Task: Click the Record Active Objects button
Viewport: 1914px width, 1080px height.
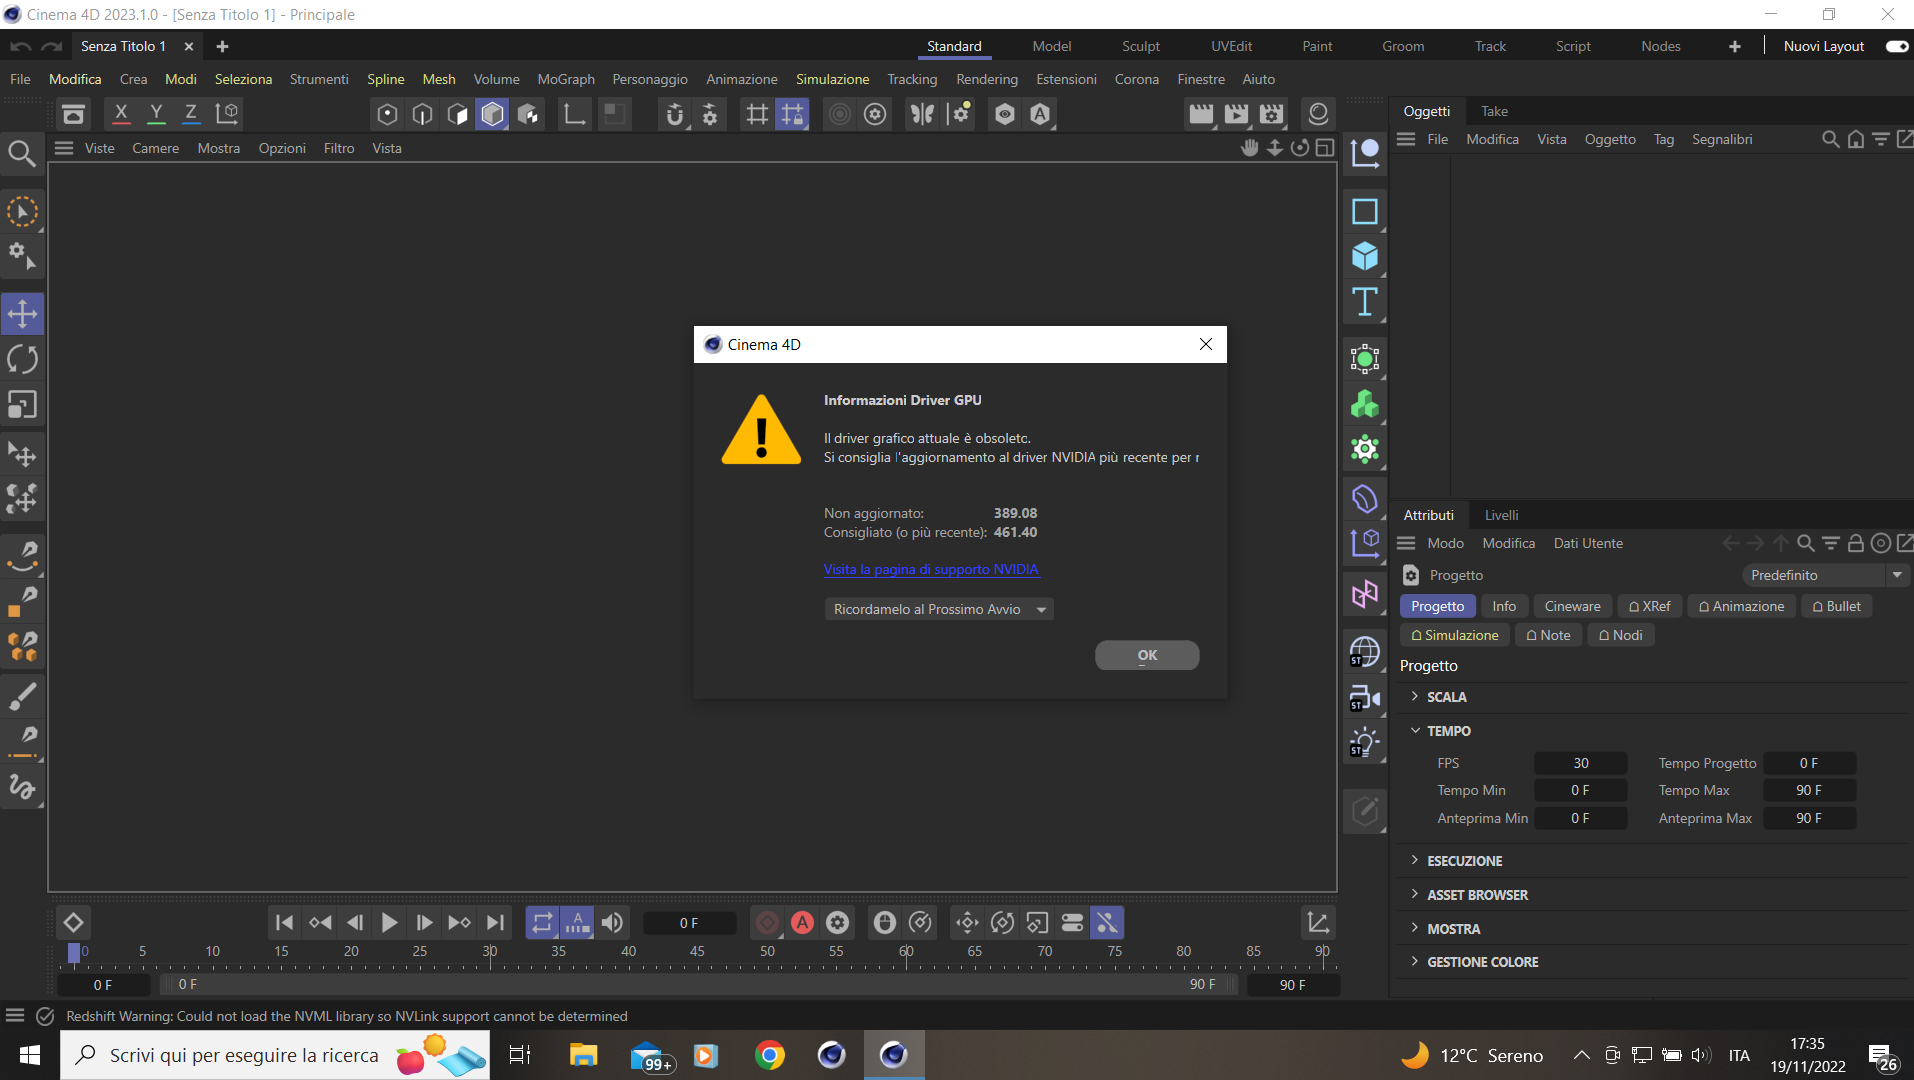Action: (x=767, y=923)
